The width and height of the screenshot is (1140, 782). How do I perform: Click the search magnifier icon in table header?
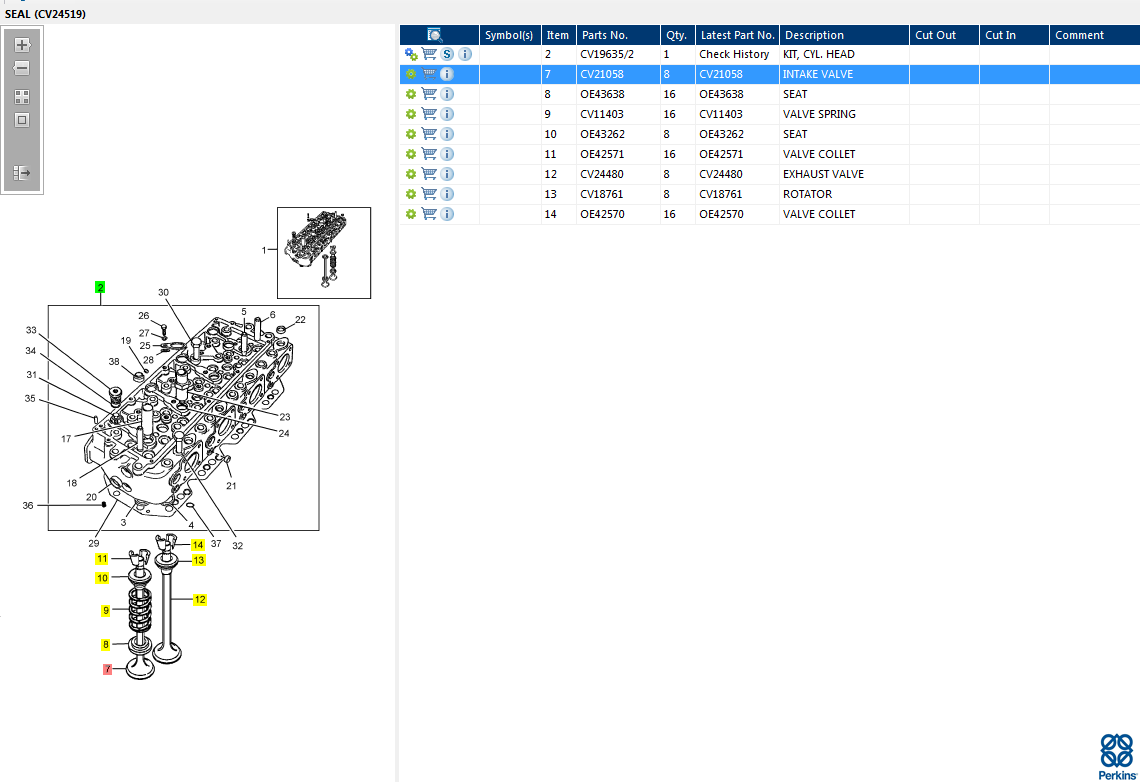click(x=435, y=35)
